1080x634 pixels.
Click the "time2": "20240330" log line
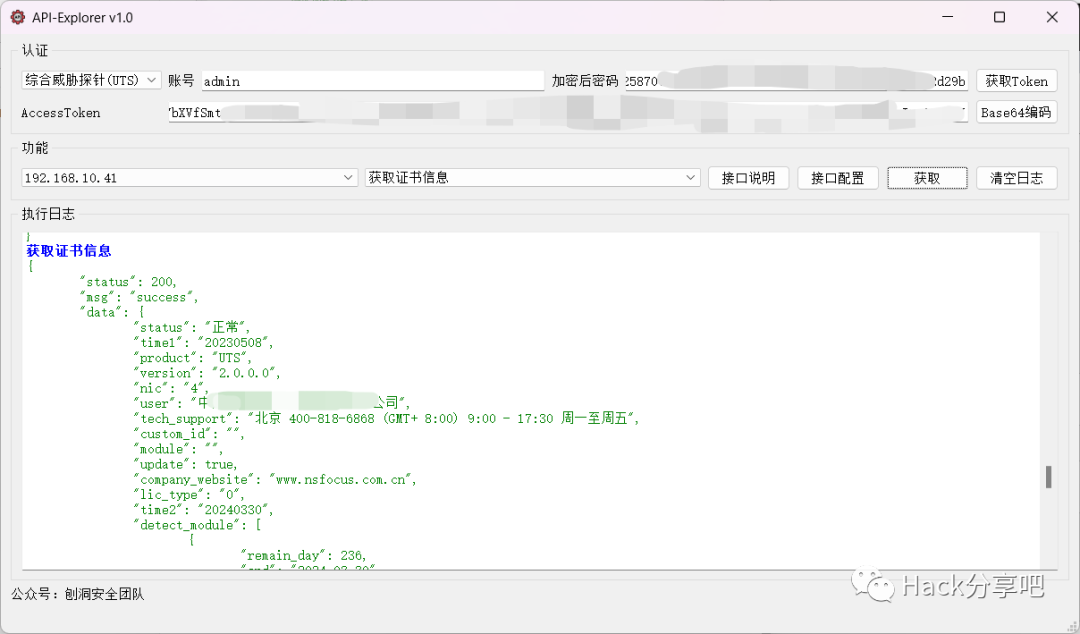[203, 510]
